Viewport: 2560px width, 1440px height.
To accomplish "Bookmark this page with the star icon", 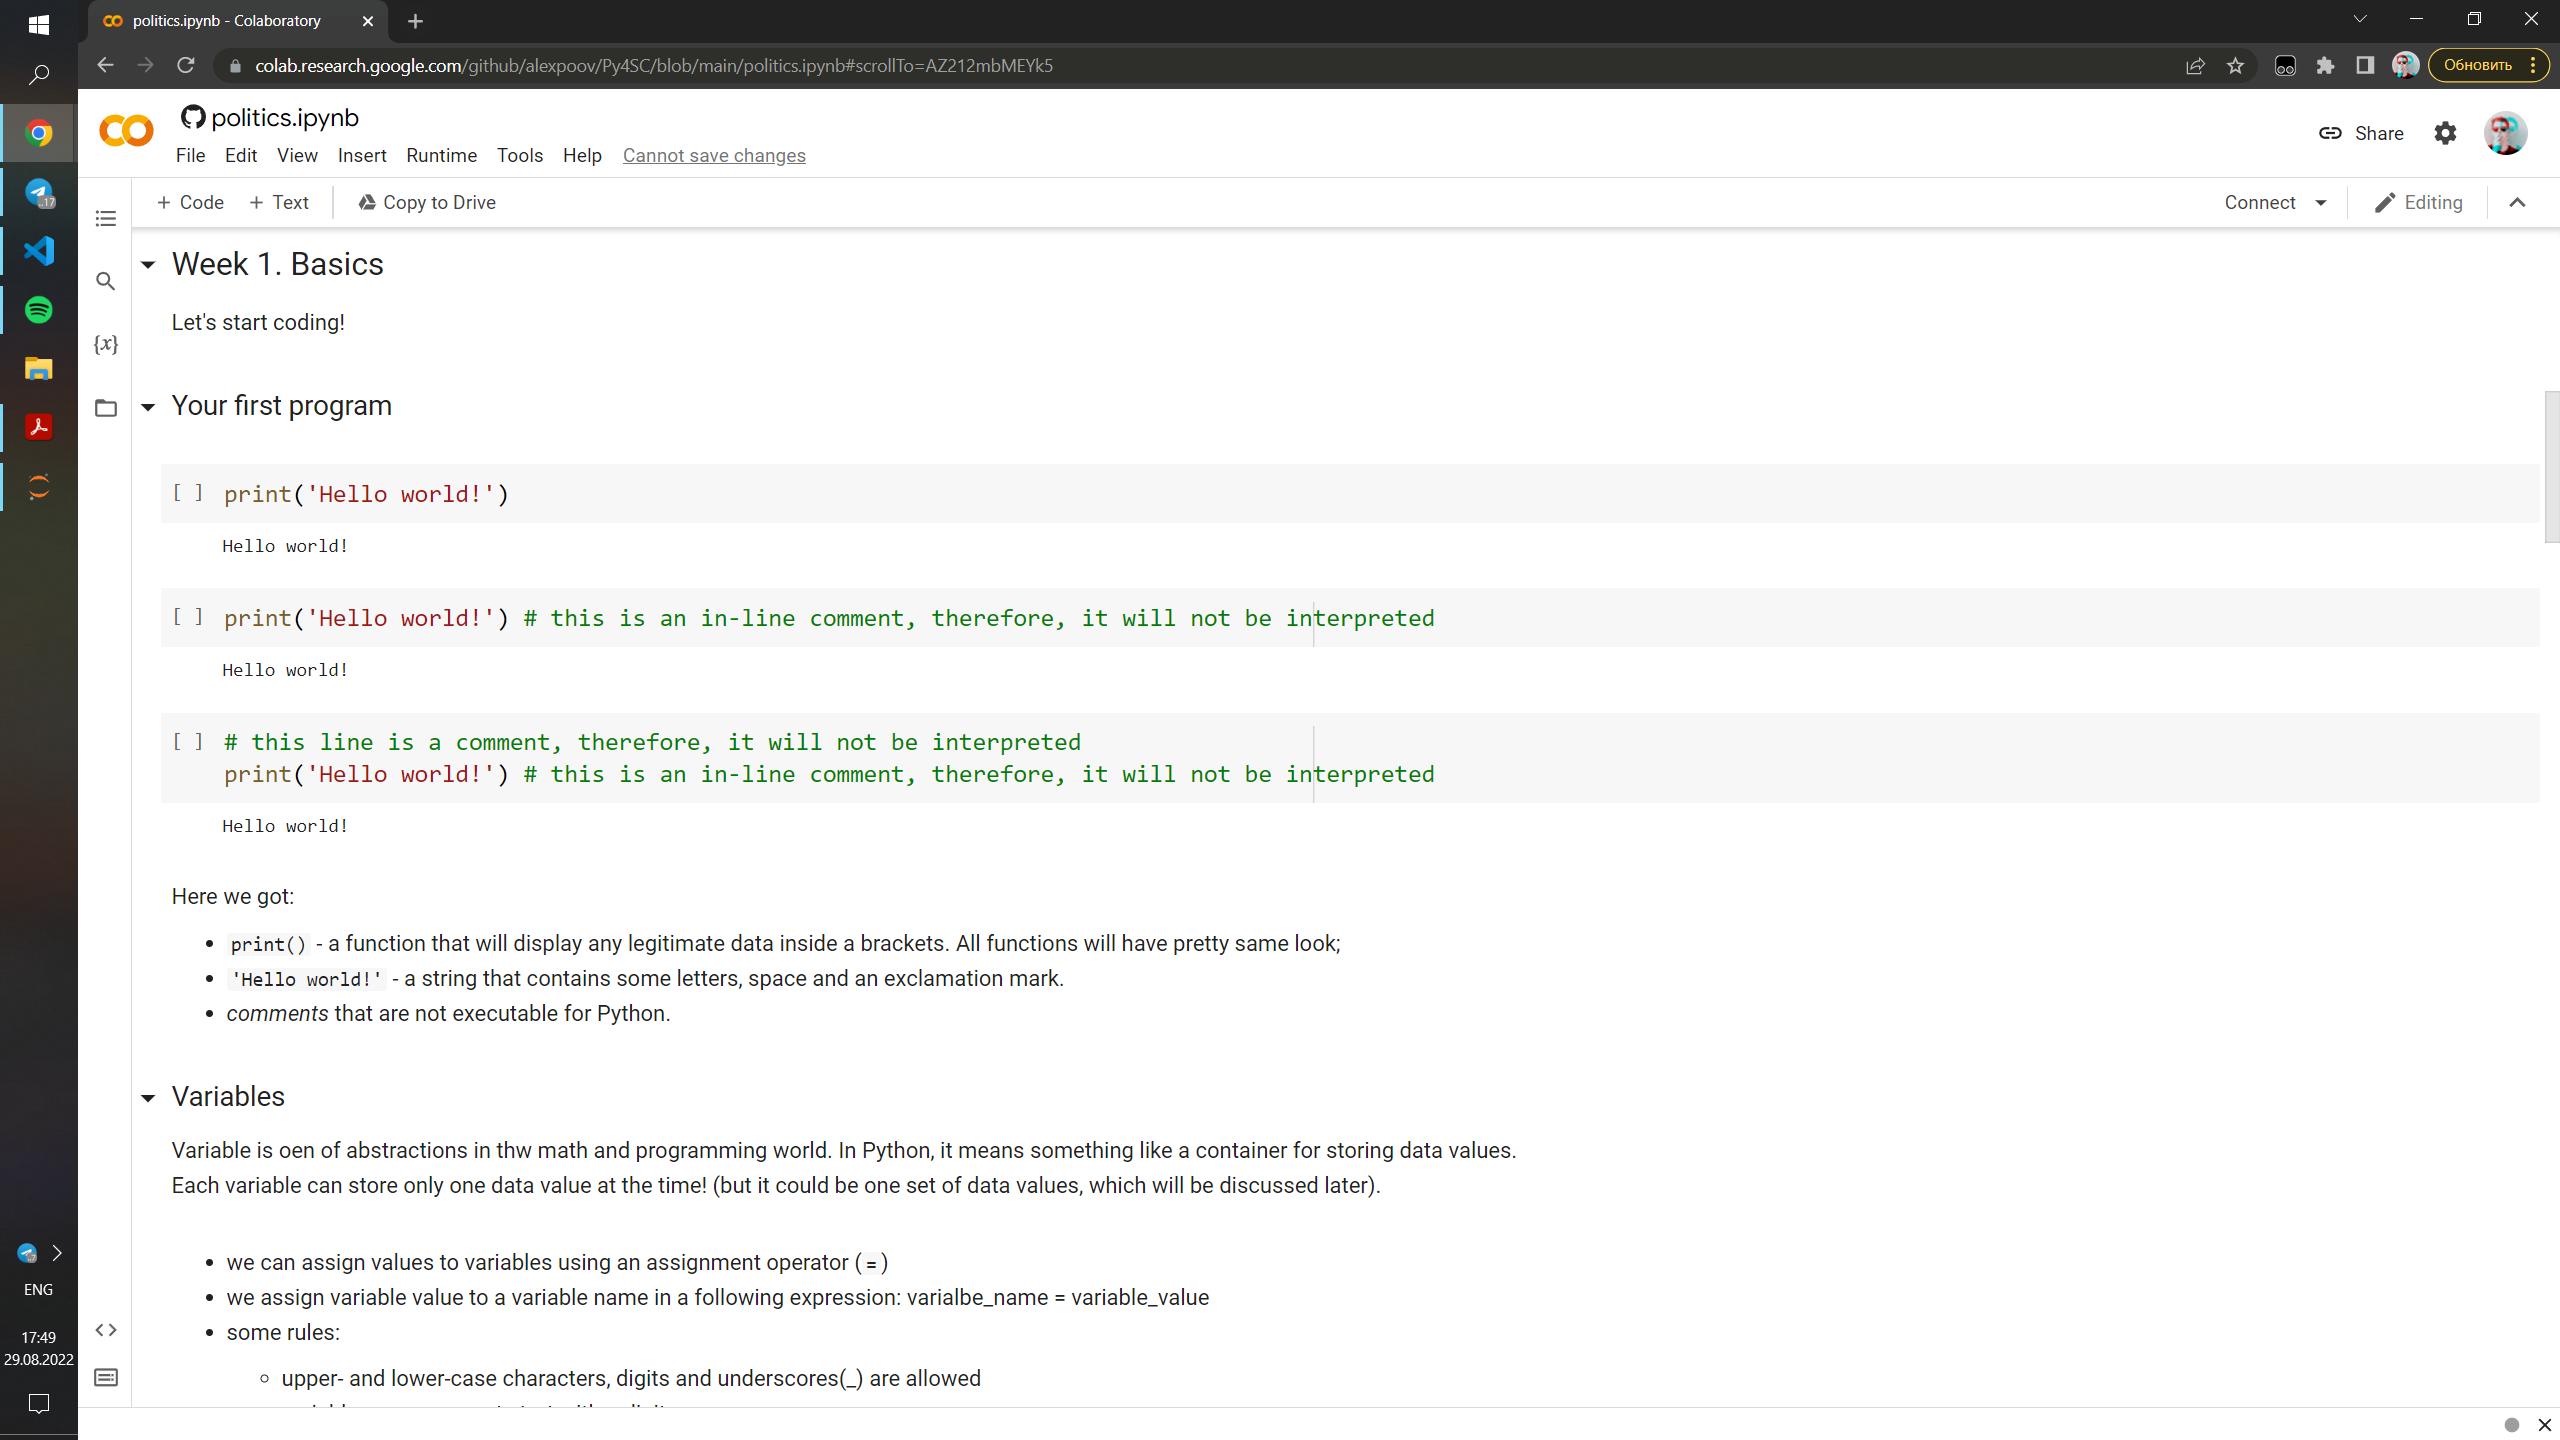I will click(x=2235, y=66).
